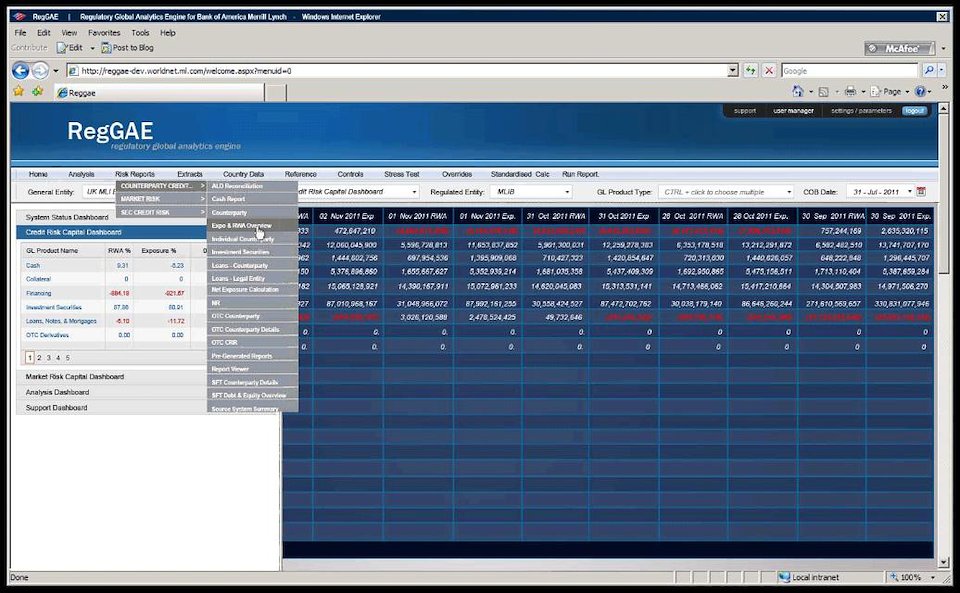
Task: Click the Financing product link
Action: coord(39,293)
